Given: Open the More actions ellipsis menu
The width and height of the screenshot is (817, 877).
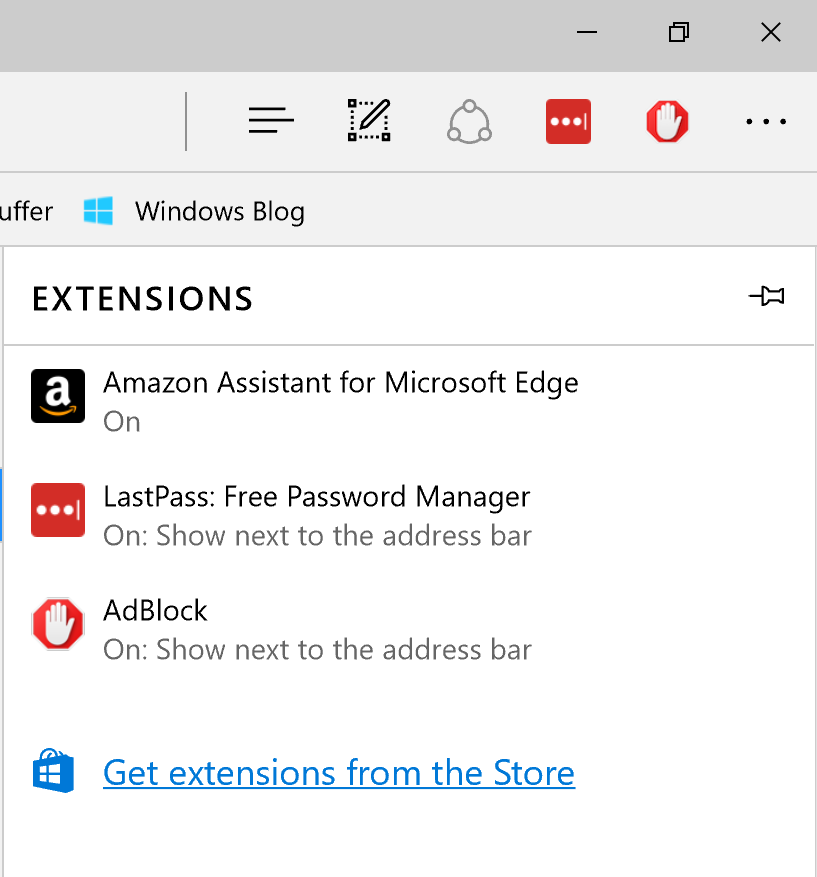Looking at the screenshot, I should pyautogui.click(x=766, y=122).
